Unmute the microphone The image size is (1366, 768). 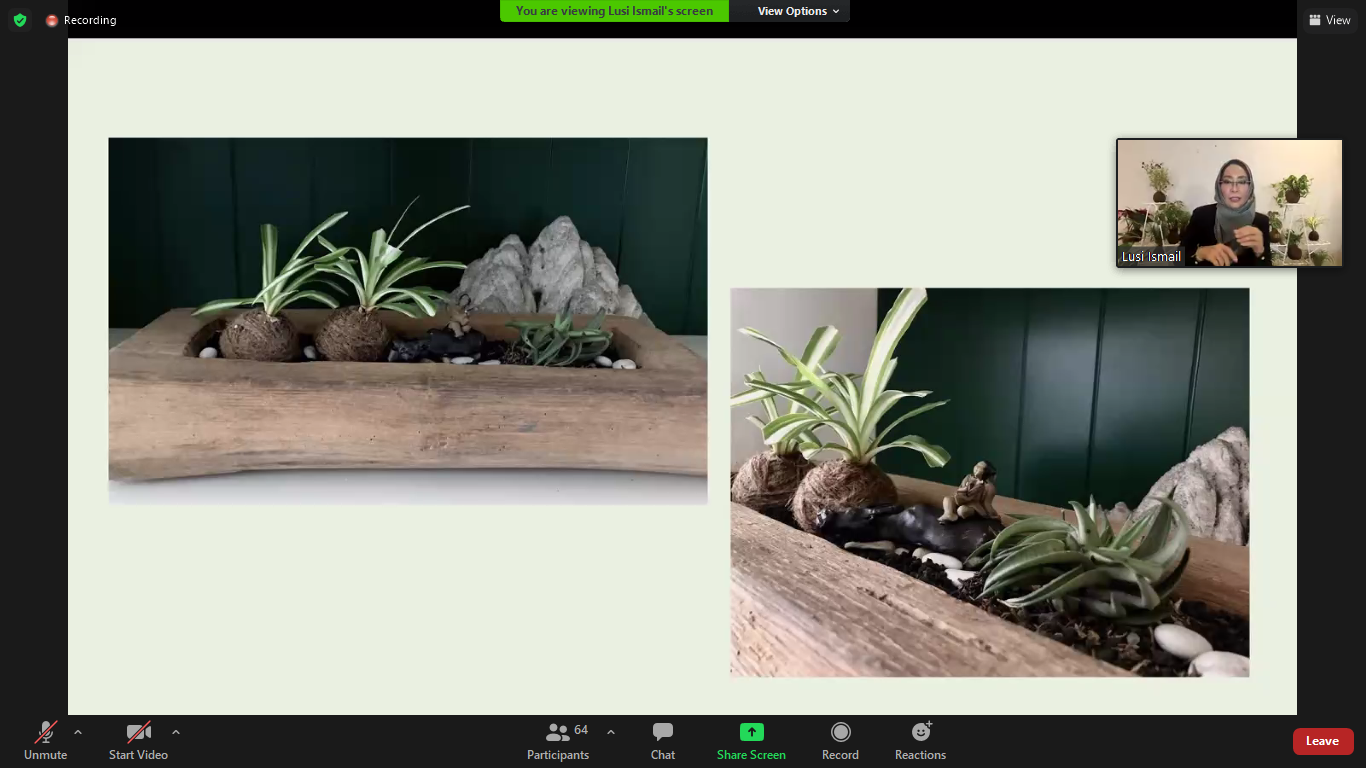(45, 741)
